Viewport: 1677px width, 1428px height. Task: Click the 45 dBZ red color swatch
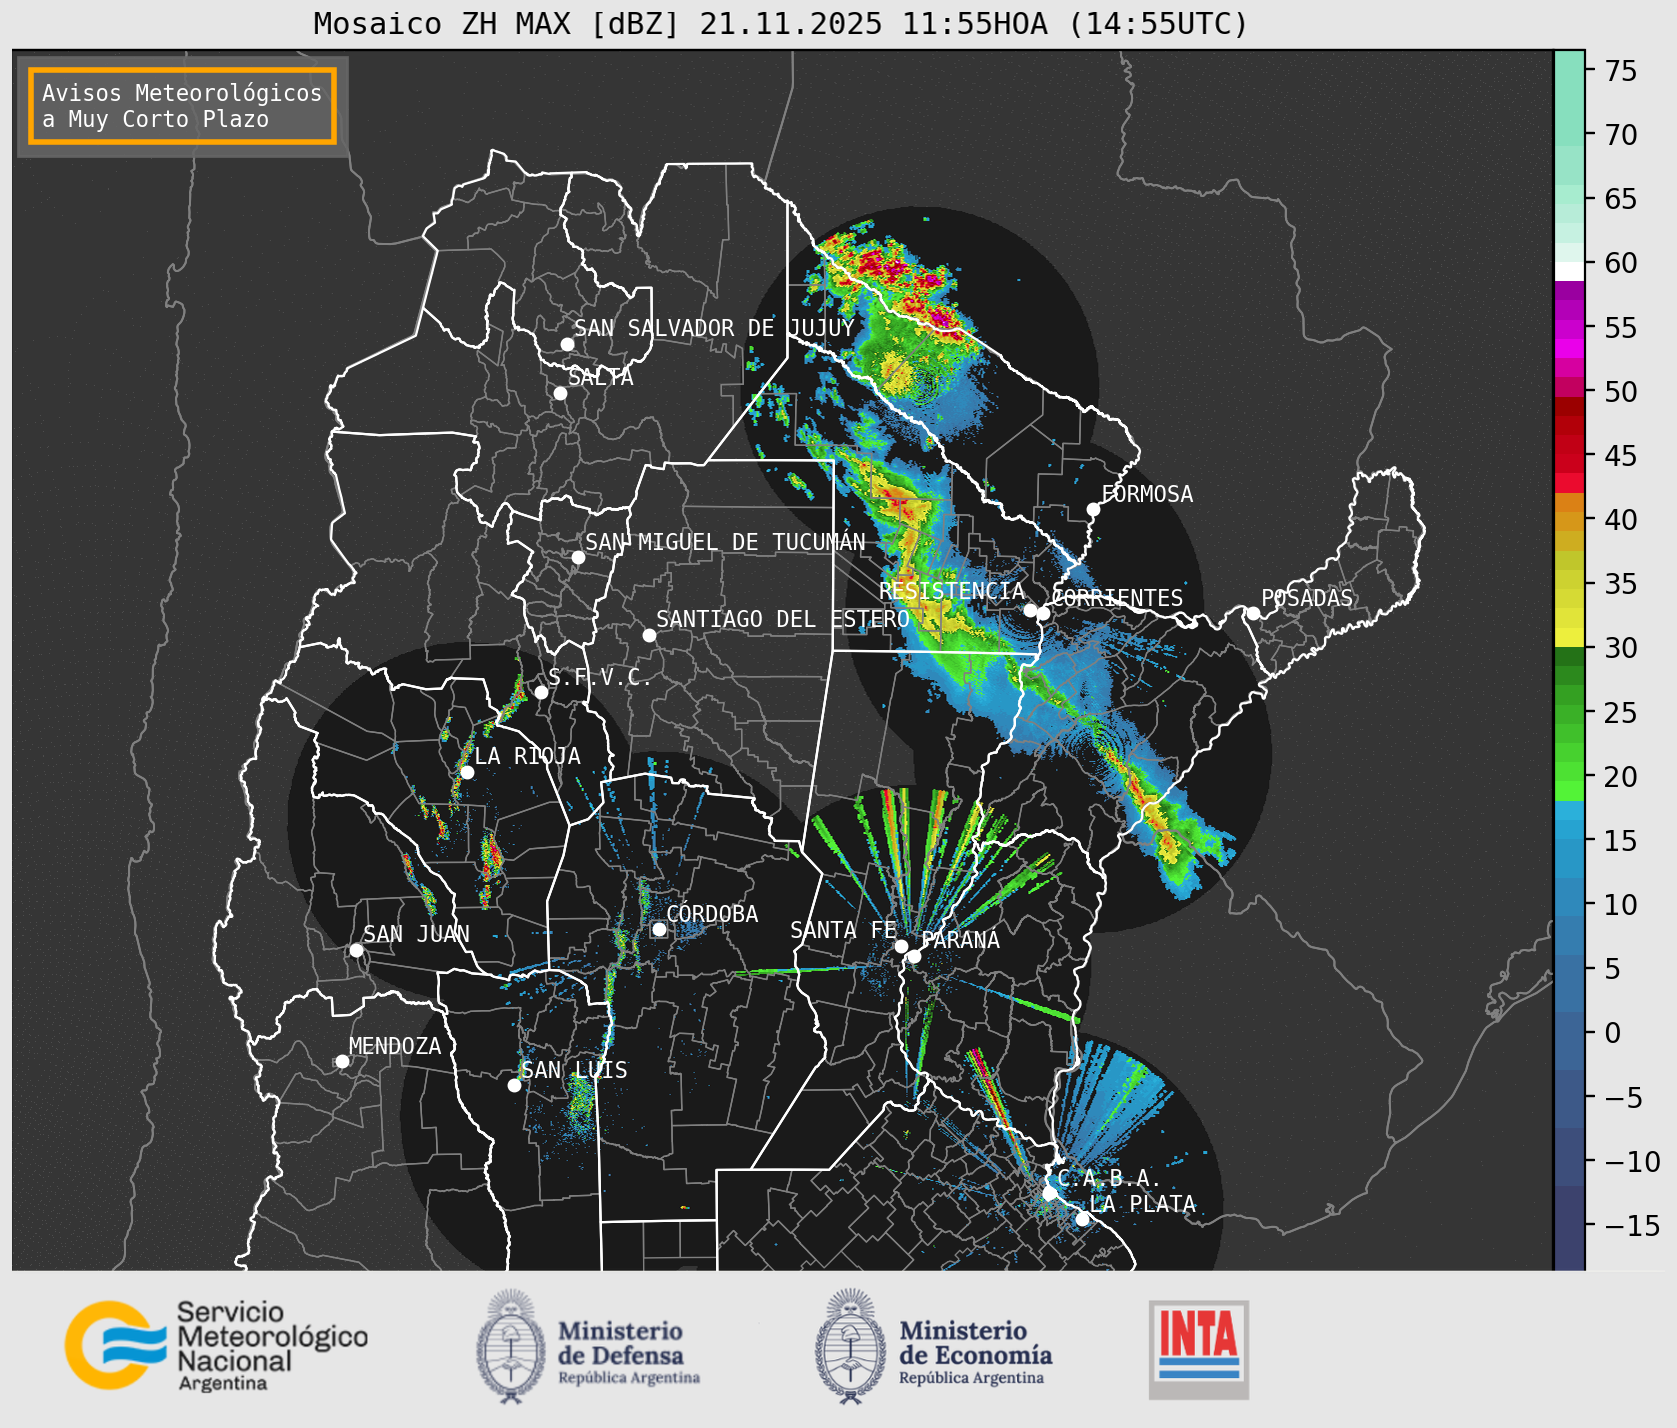[1569, 463]
